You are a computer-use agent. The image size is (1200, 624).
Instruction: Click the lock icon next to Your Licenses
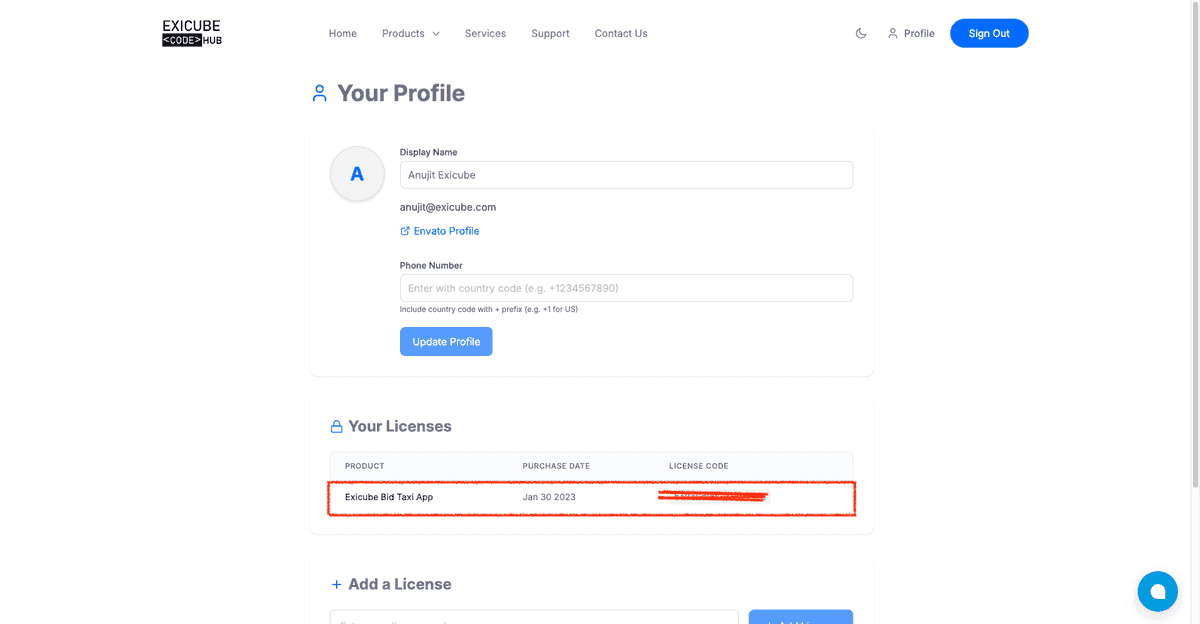(336, 427)
